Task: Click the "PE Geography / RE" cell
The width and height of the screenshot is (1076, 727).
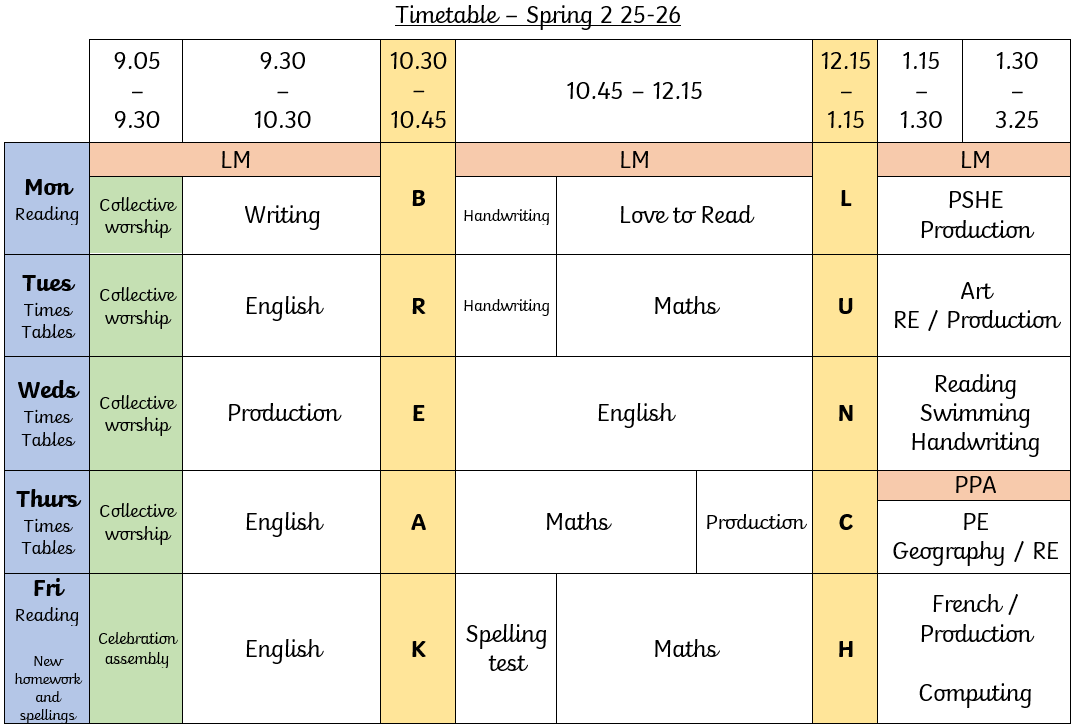Action: (974, 538)
